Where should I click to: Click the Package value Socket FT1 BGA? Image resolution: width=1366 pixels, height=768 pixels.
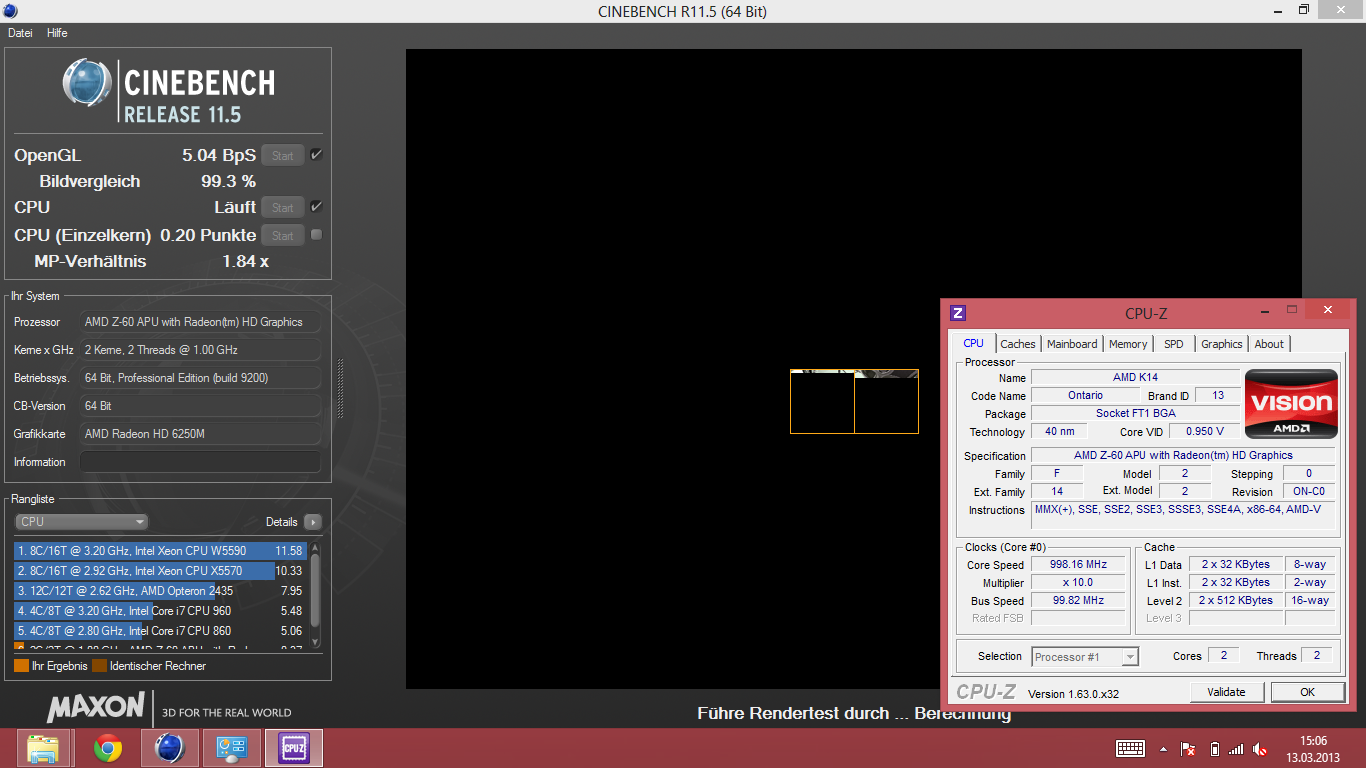(x=1135, y=414)
